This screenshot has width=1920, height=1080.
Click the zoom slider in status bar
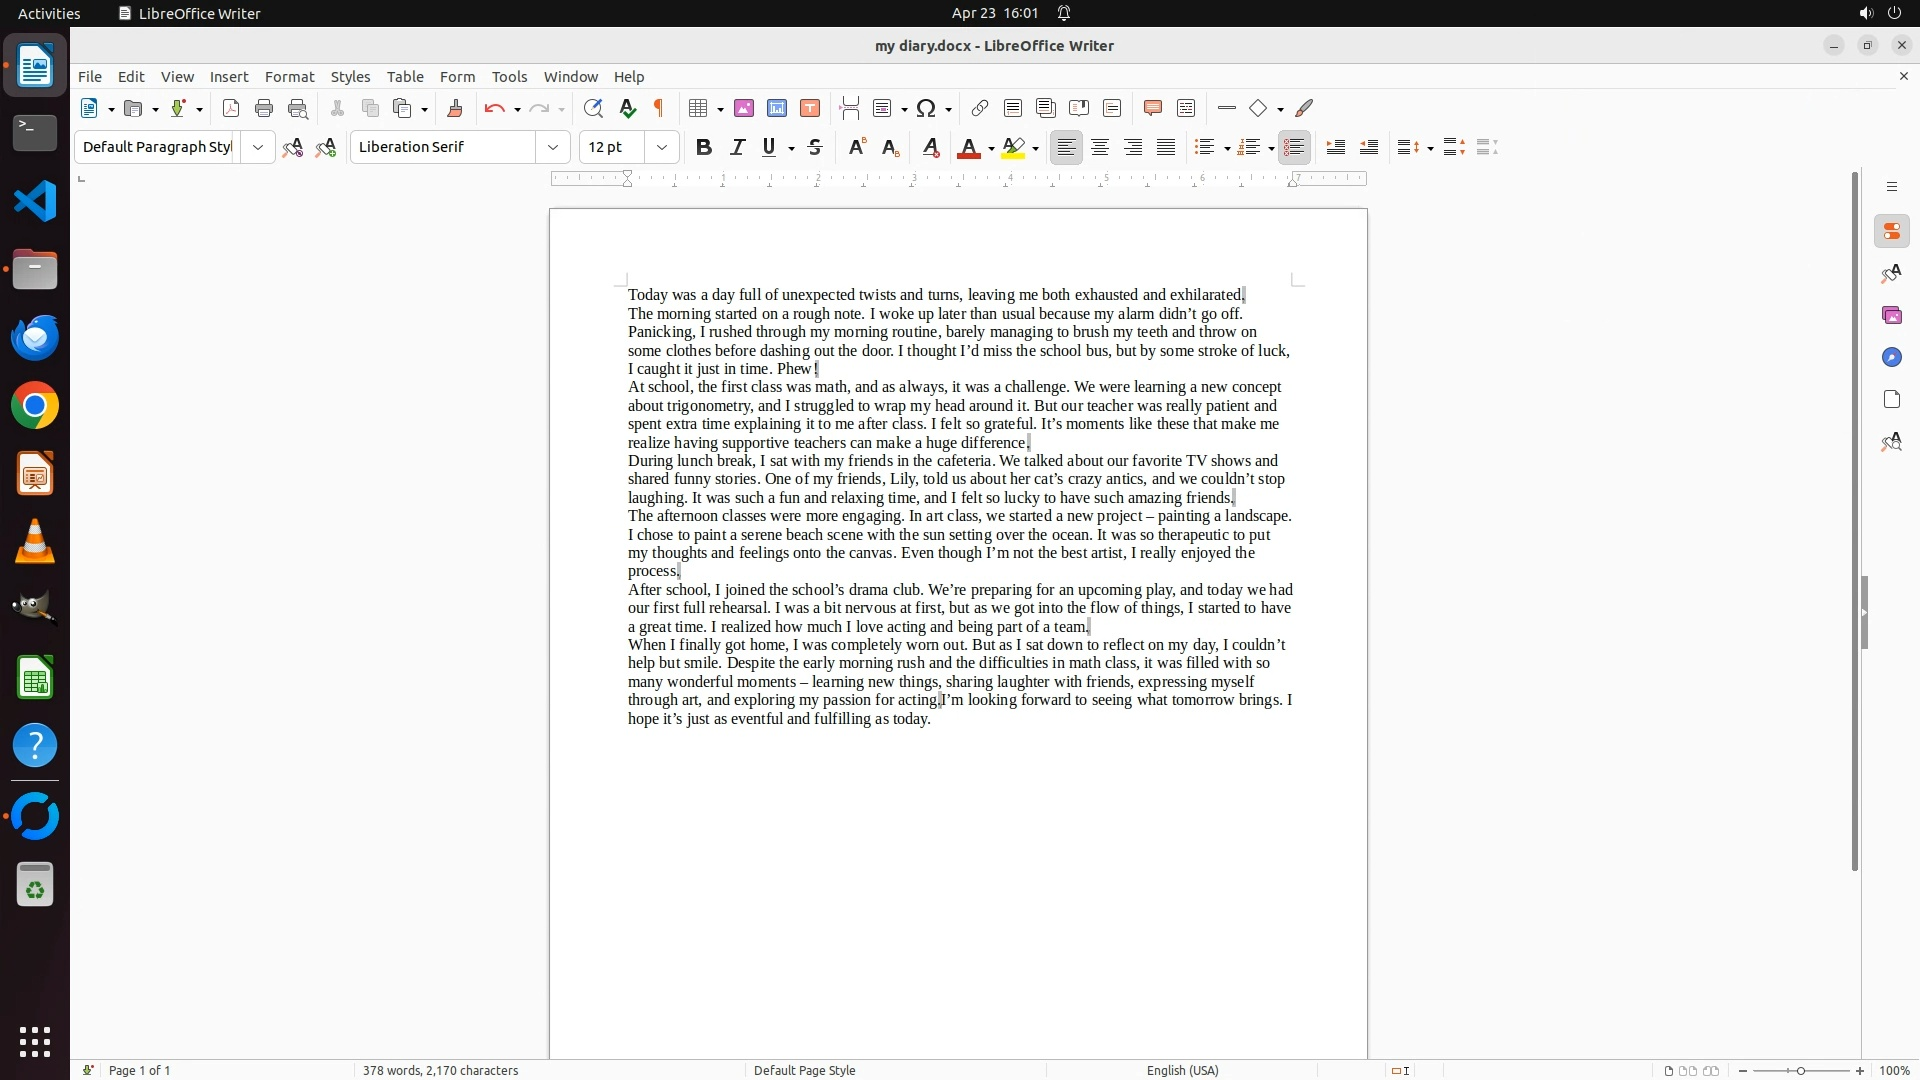1801,1071
